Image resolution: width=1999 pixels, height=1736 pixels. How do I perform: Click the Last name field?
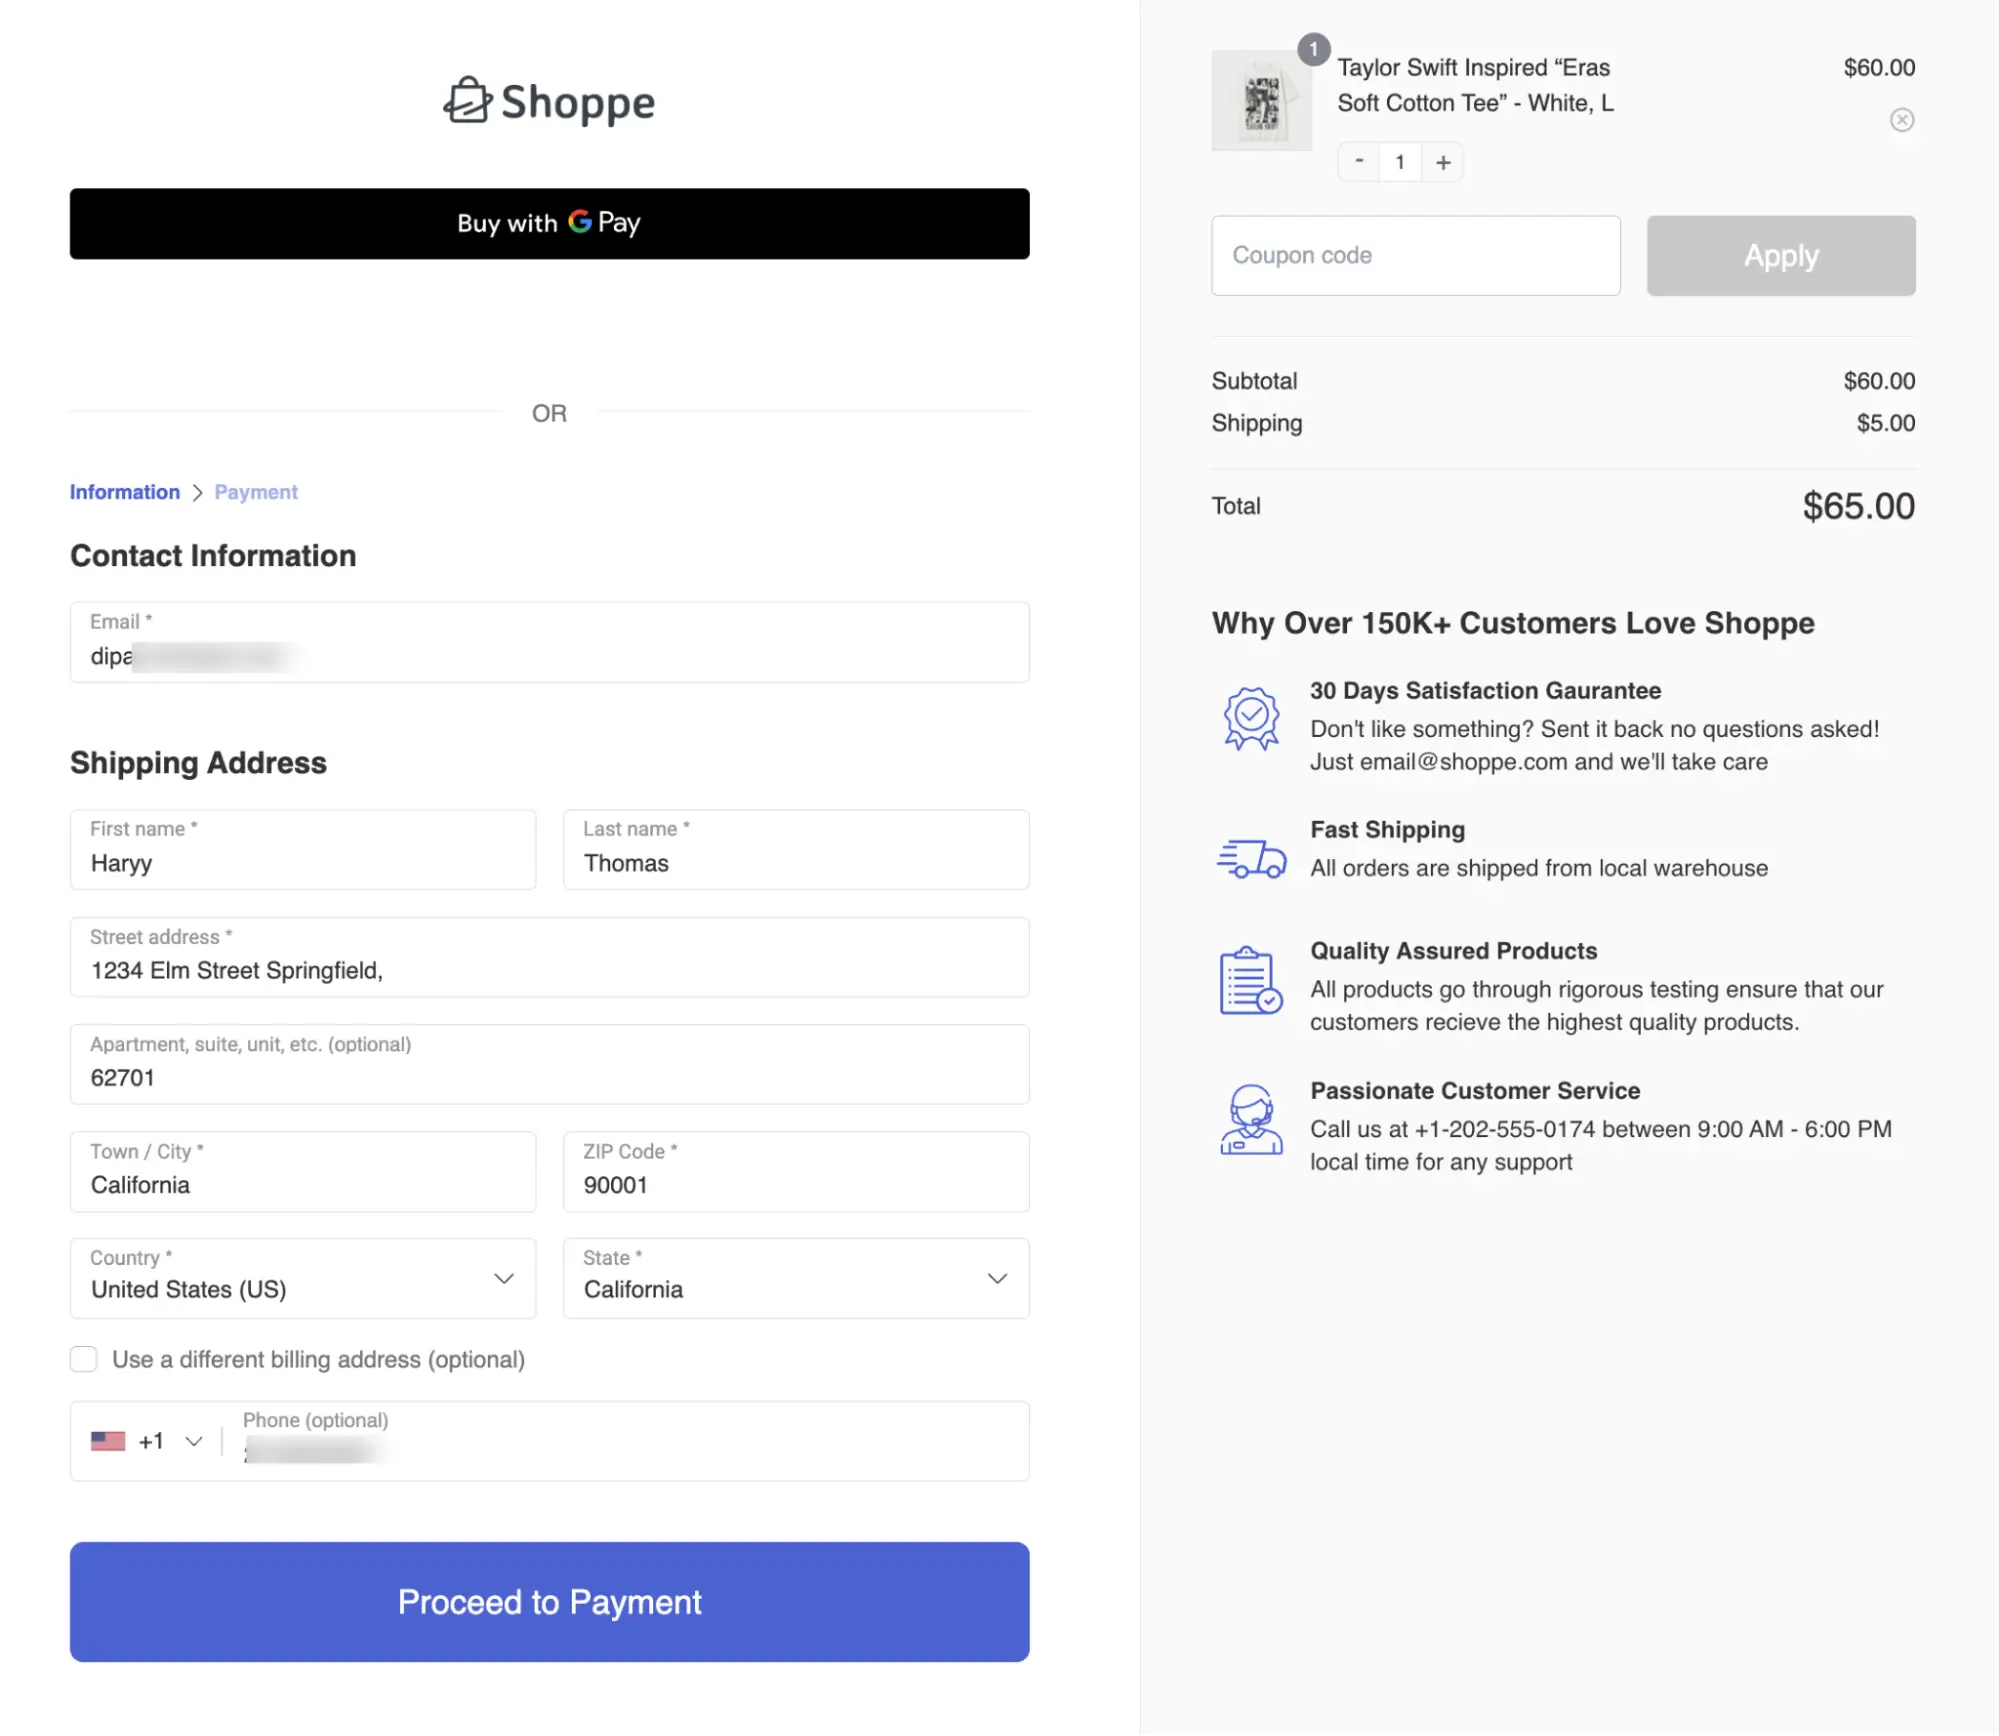tap(796, 849)
